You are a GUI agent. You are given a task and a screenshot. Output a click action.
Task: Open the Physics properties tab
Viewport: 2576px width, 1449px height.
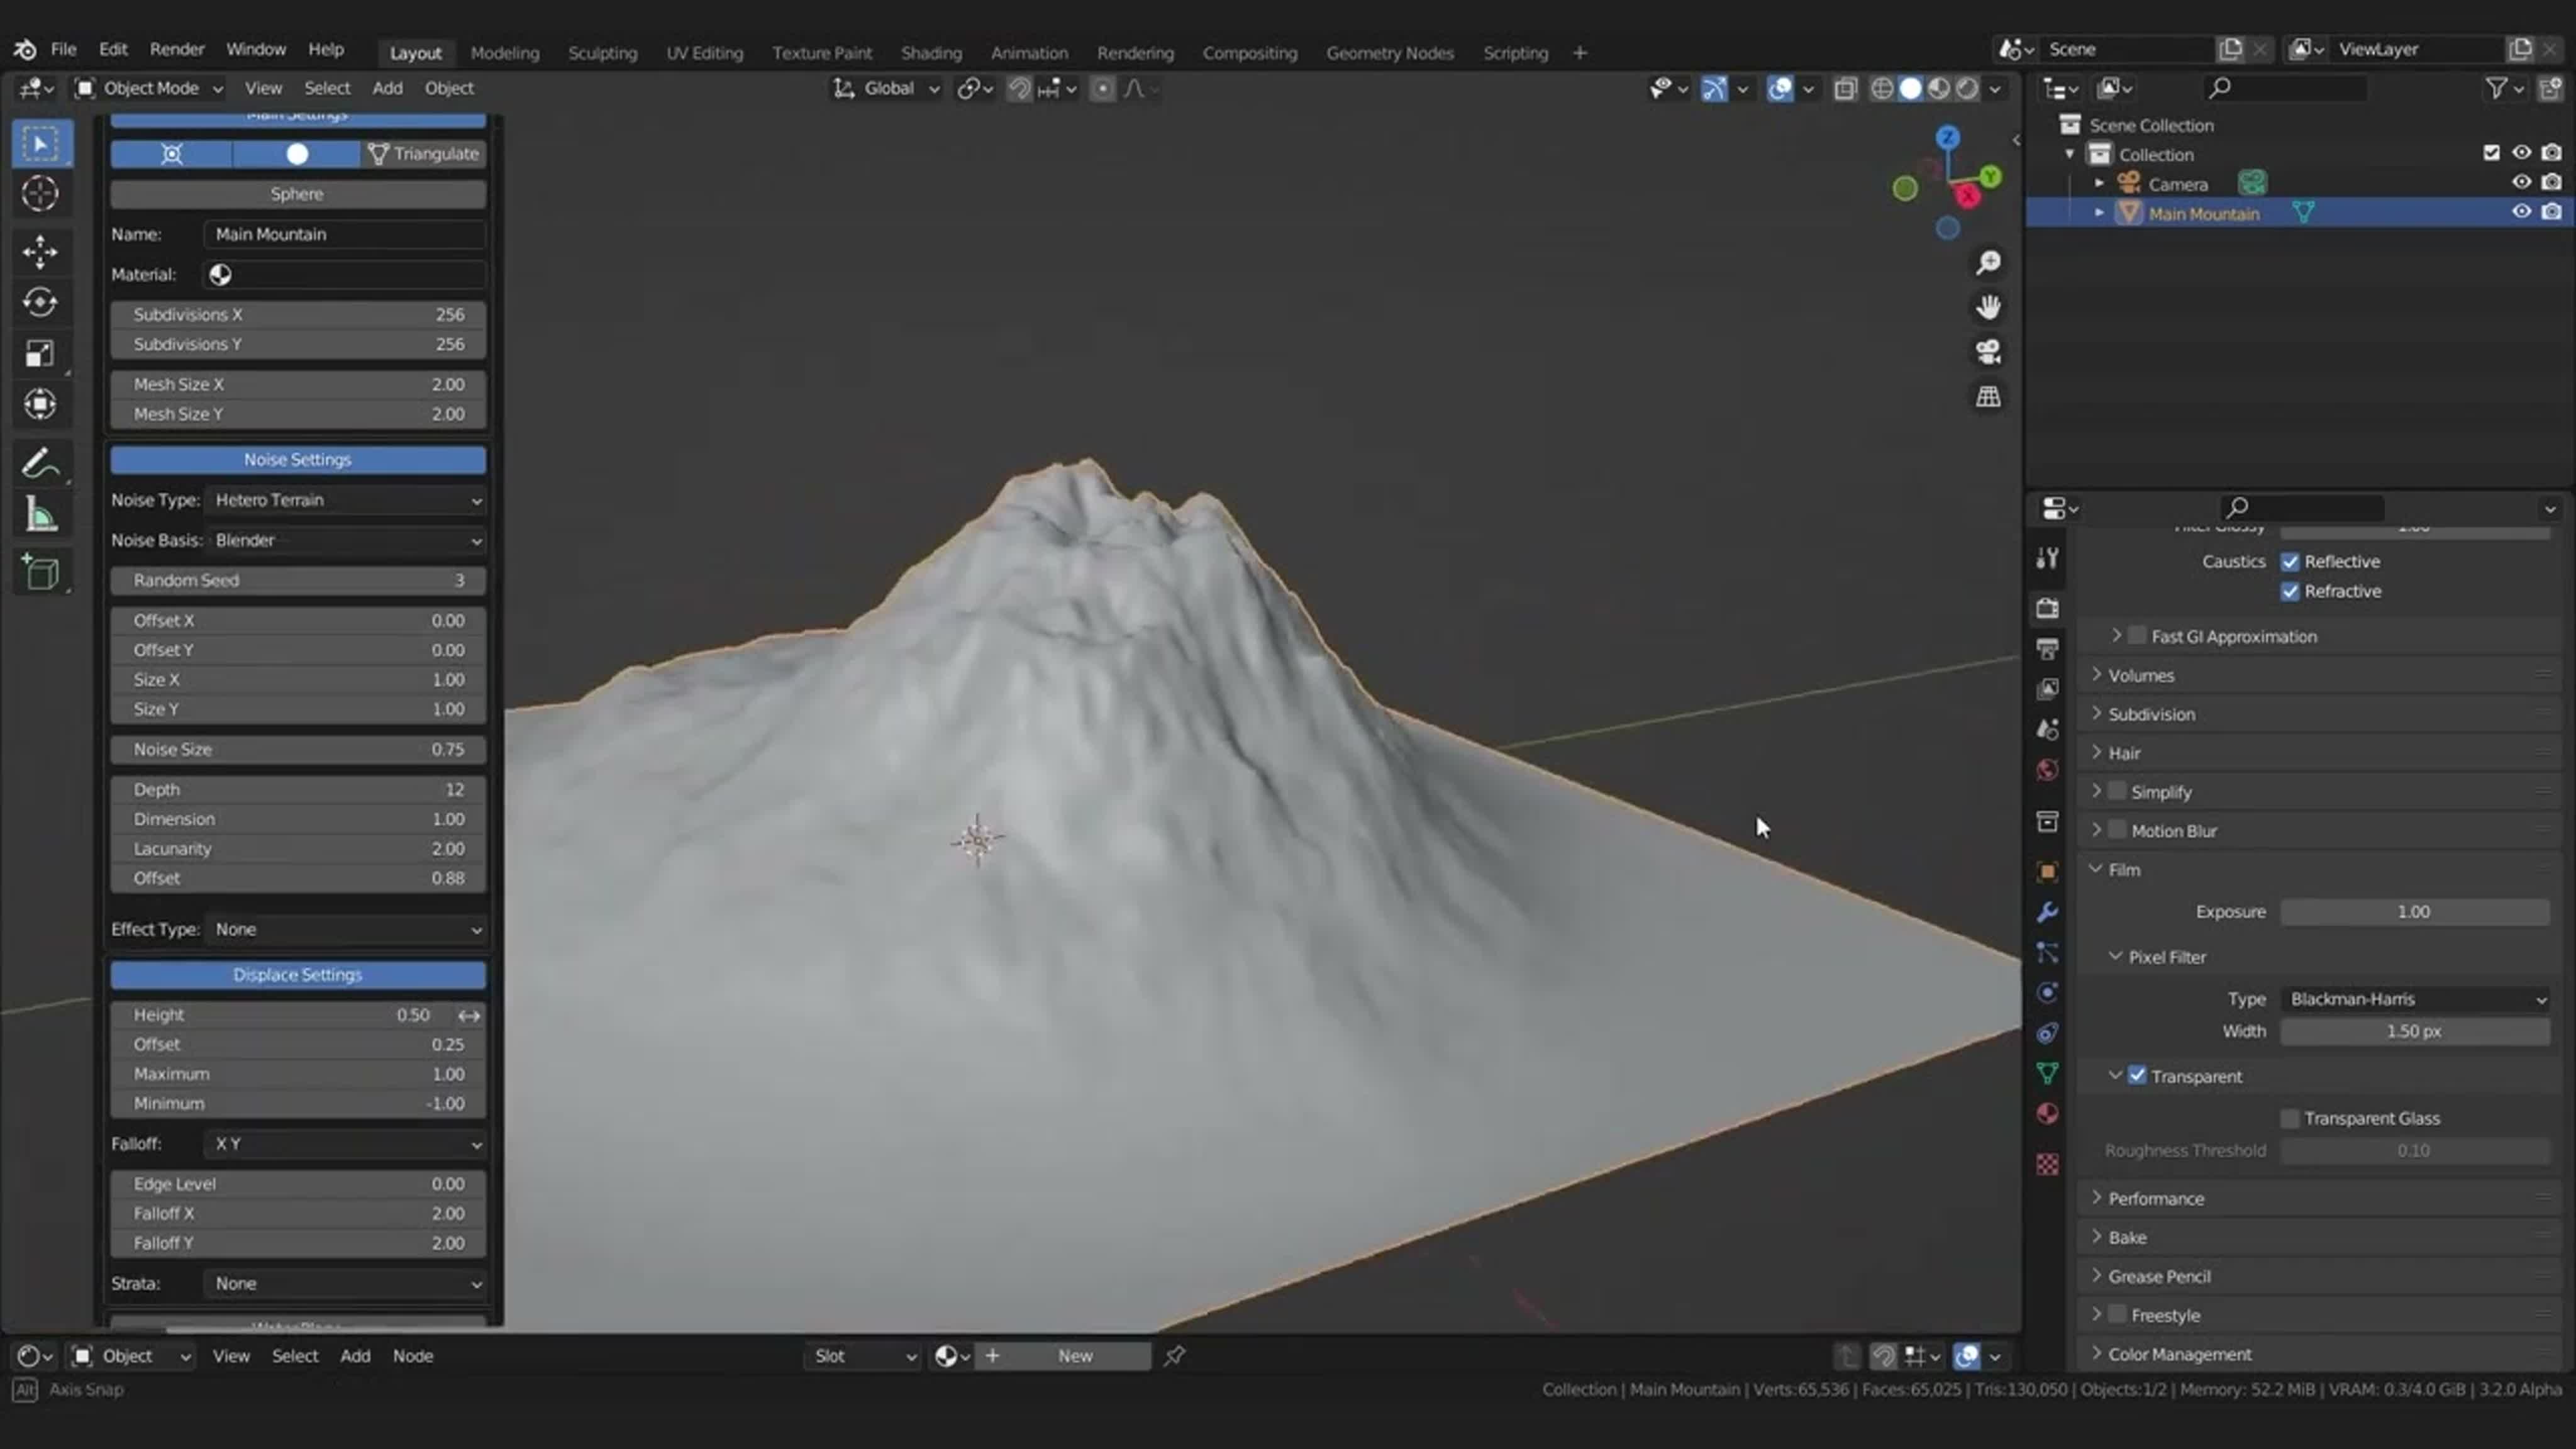[x=2047, y=992]
